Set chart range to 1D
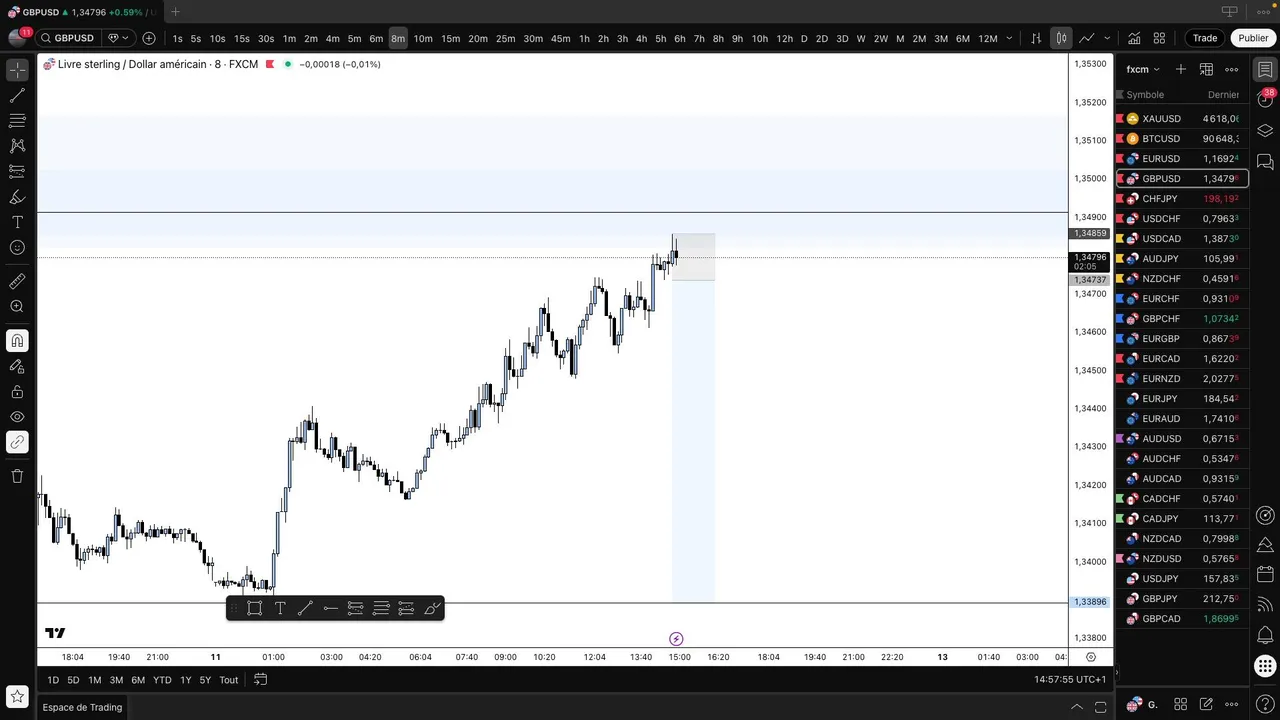 tap(53, 680)
